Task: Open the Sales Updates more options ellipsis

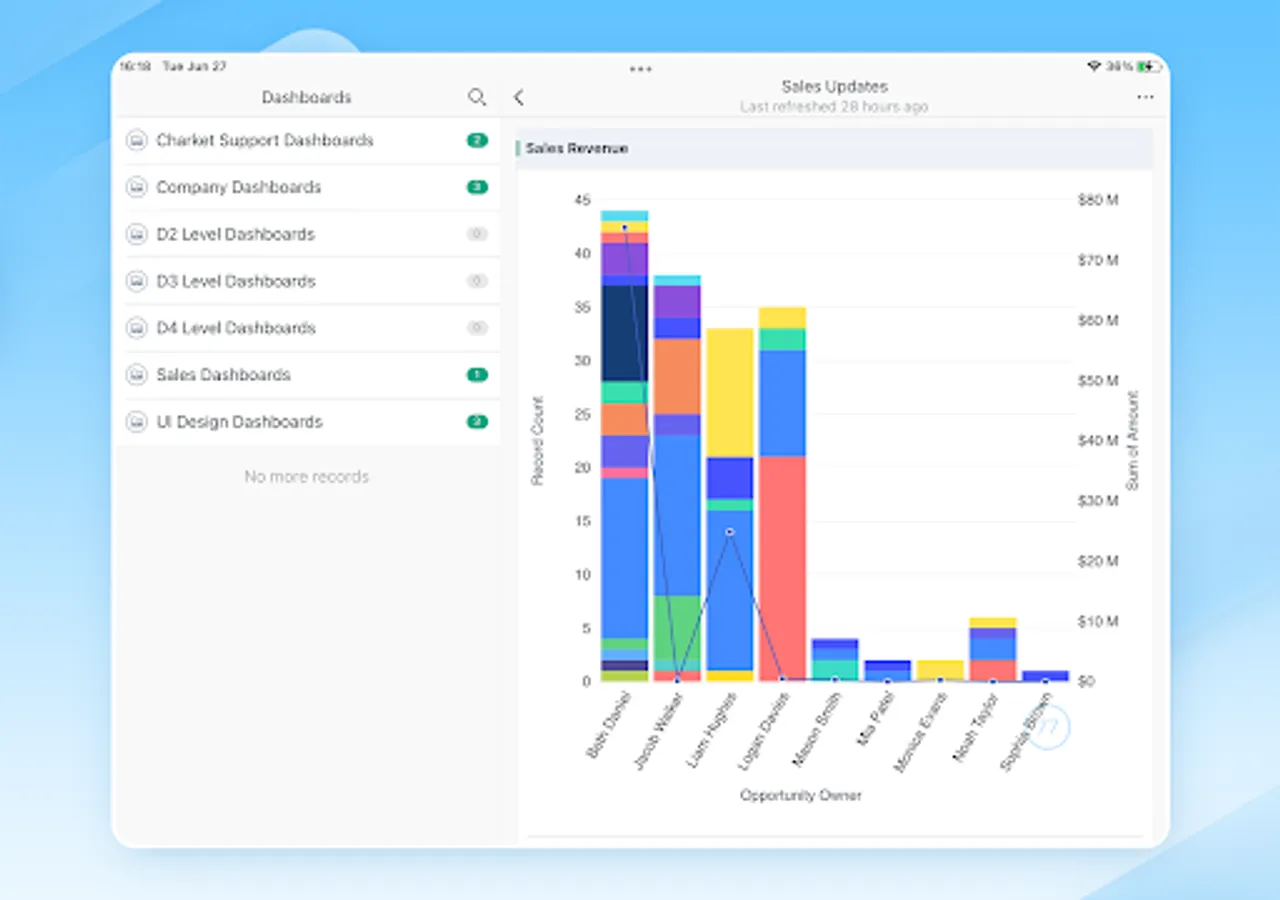Action: (x=1145, y=97)
